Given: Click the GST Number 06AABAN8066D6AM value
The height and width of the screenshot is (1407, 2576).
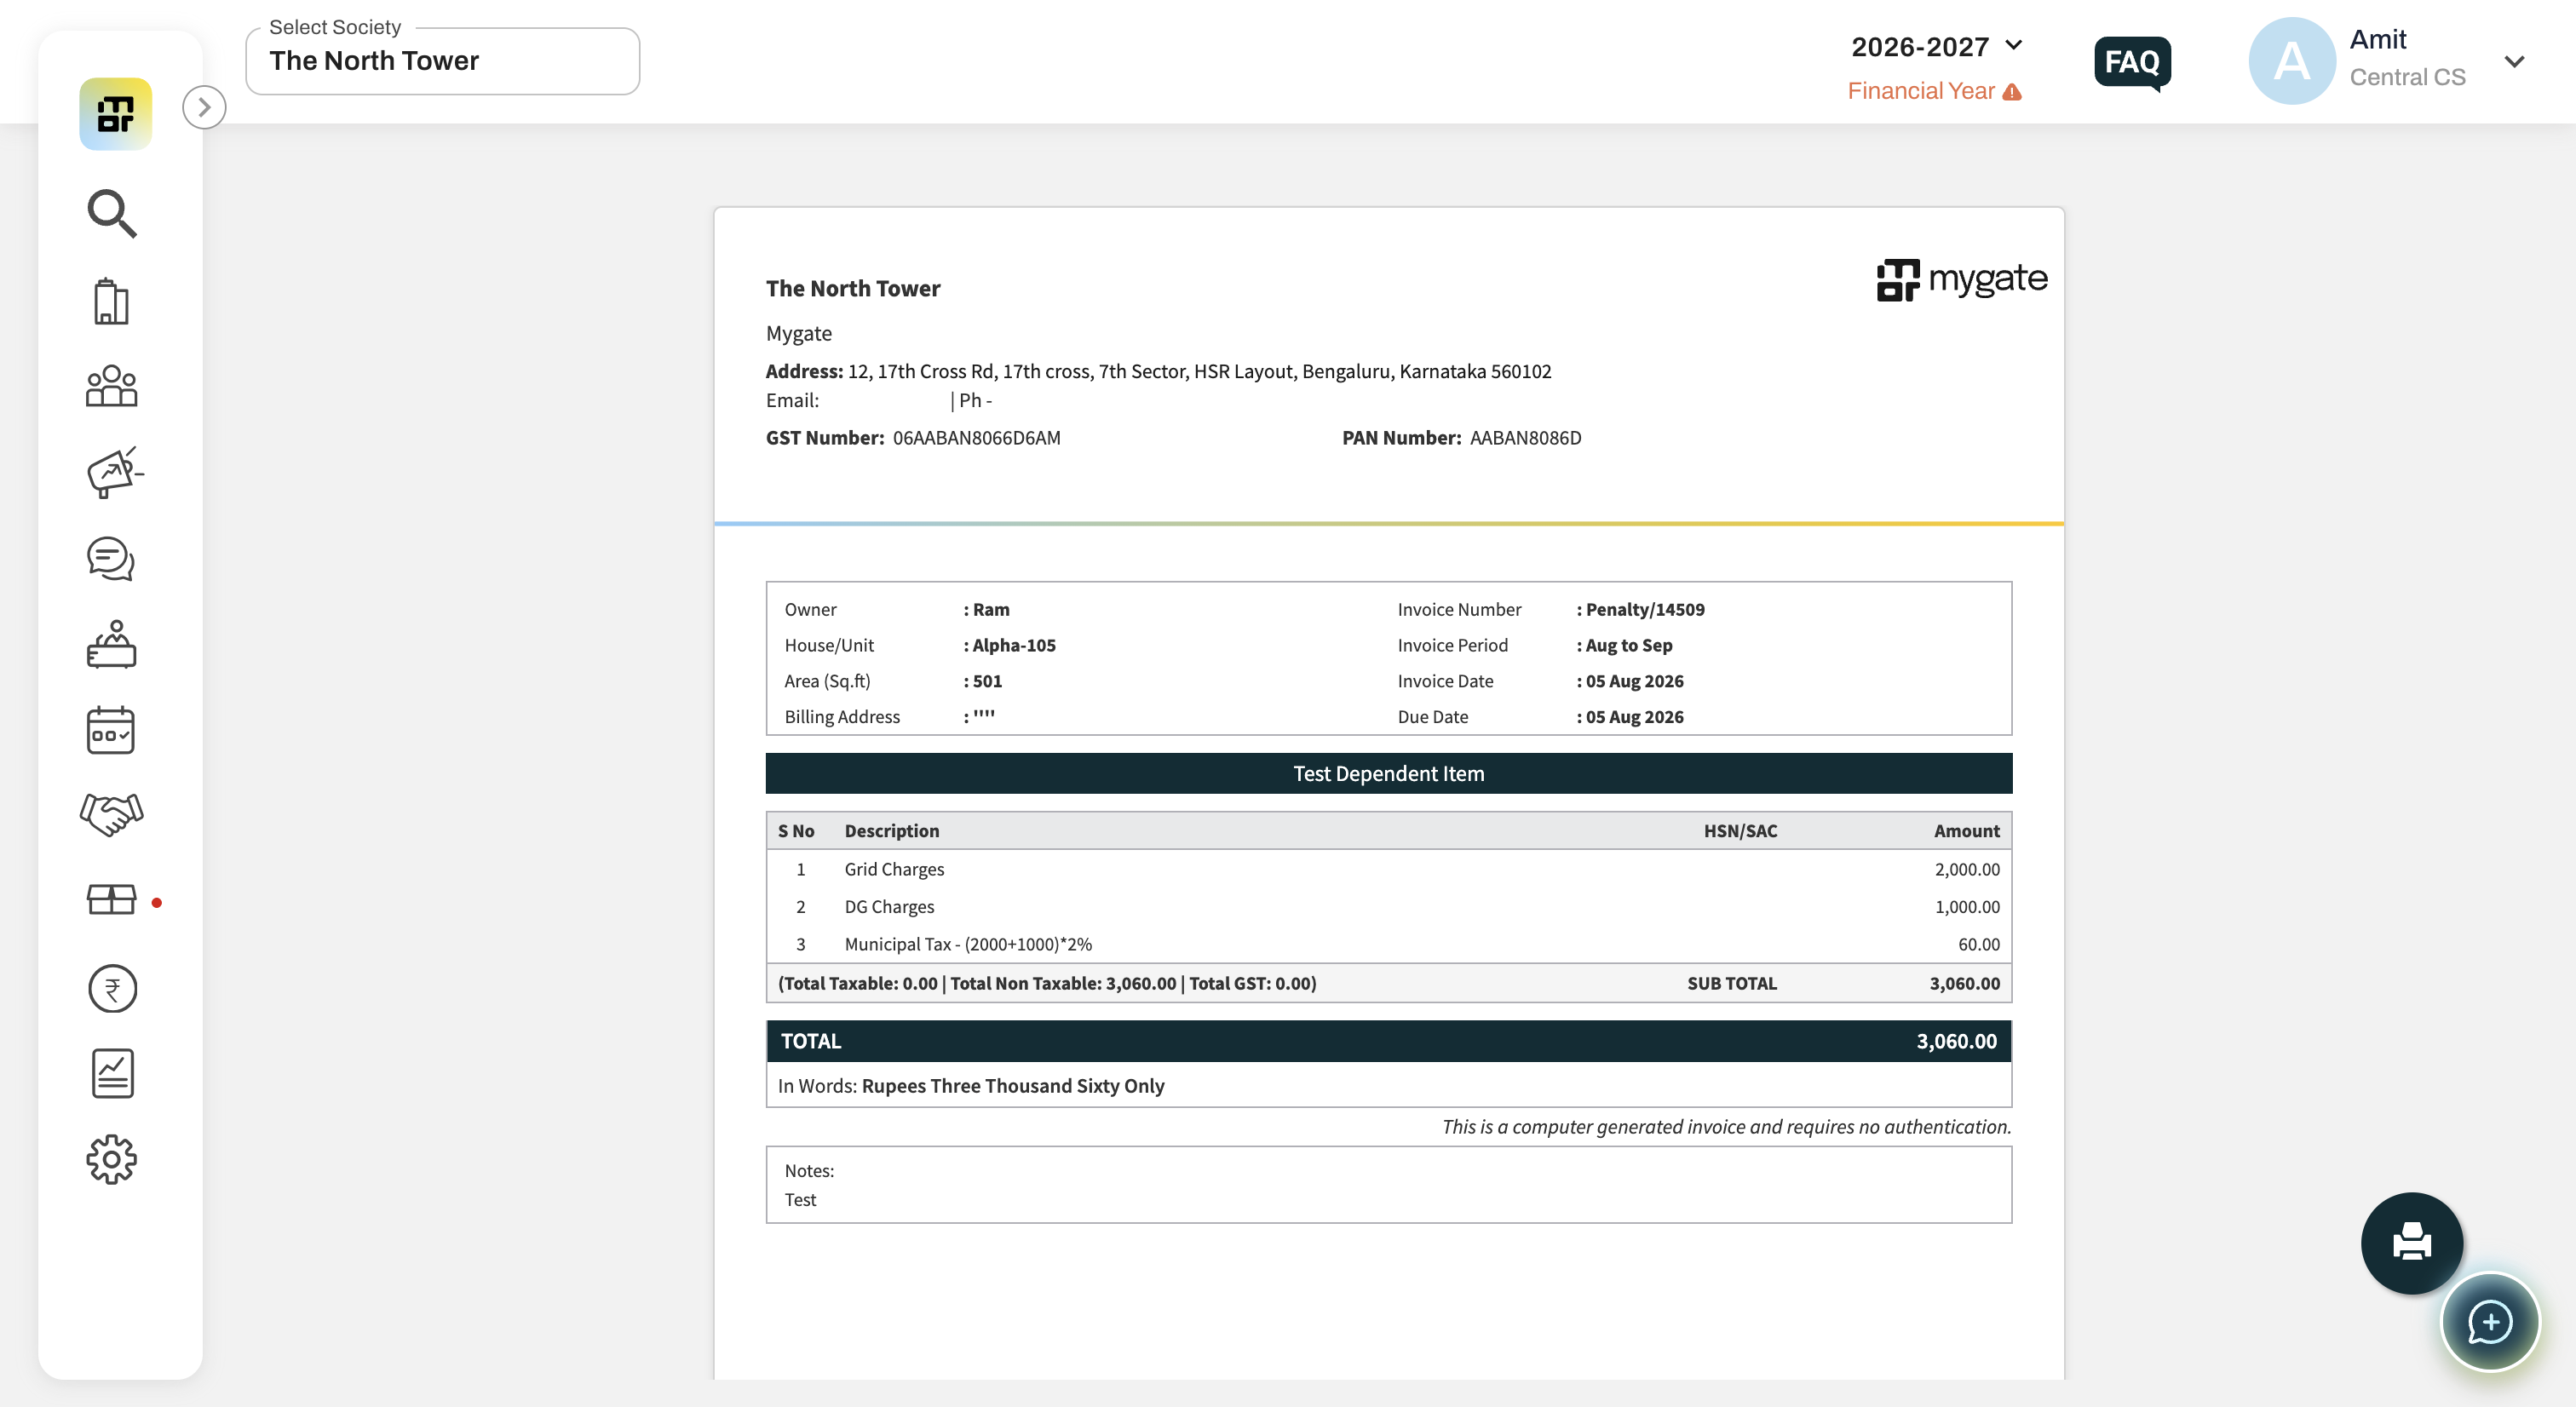Looking at the screenshot, I should [x=976, y=438].
